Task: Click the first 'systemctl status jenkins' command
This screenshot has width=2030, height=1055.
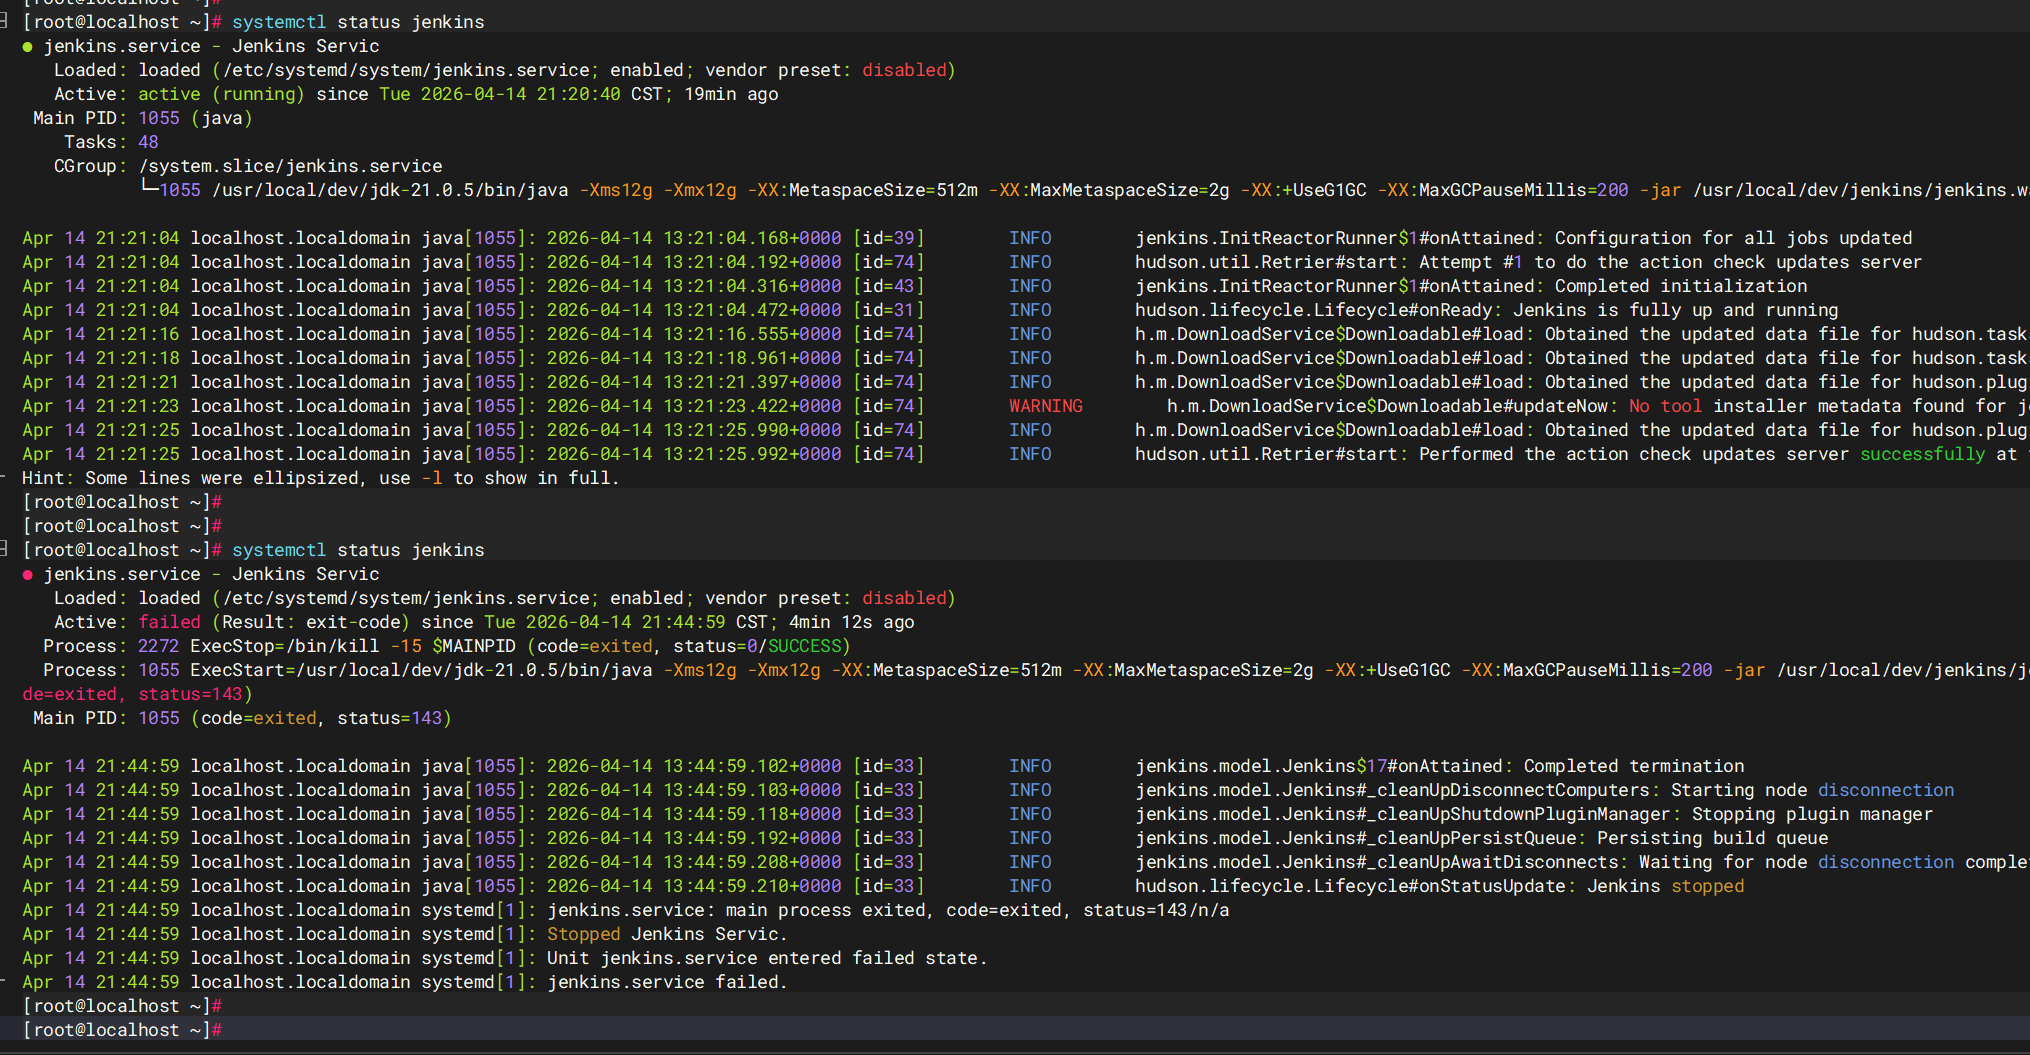Action: point(358,22)
